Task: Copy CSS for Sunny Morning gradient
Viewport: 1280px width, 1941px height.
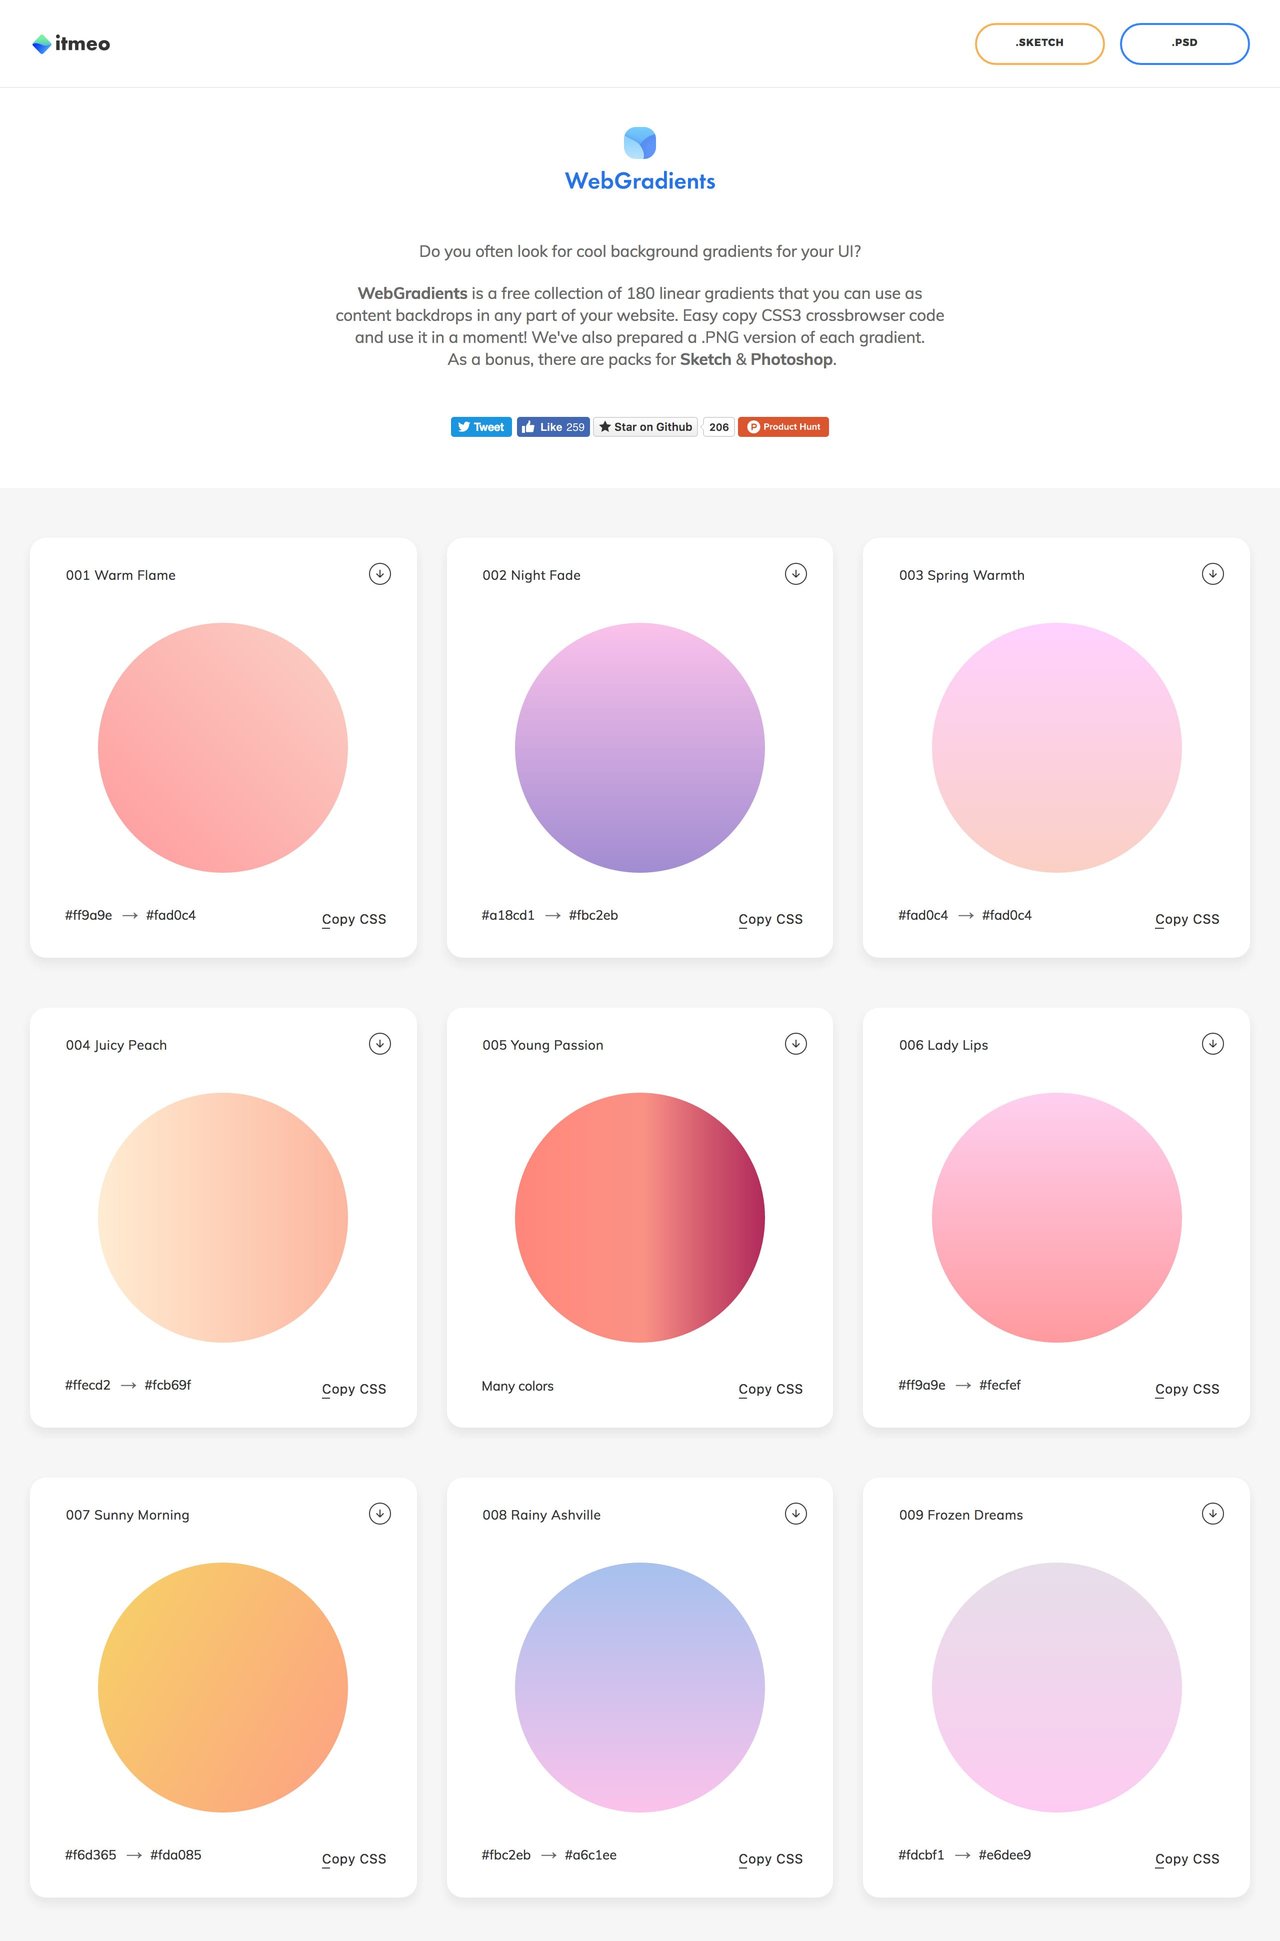Action: pos(354,1859)
